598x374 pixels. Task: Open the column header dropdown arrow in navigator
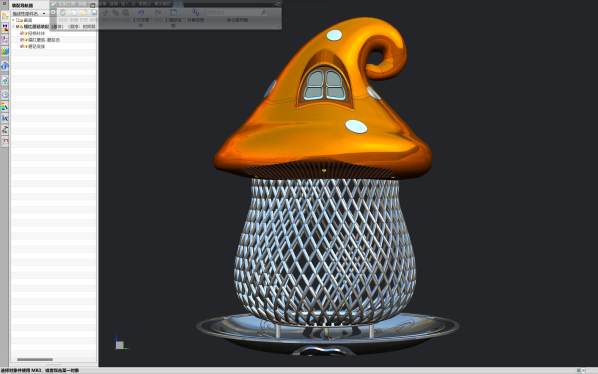pos(44,13)
